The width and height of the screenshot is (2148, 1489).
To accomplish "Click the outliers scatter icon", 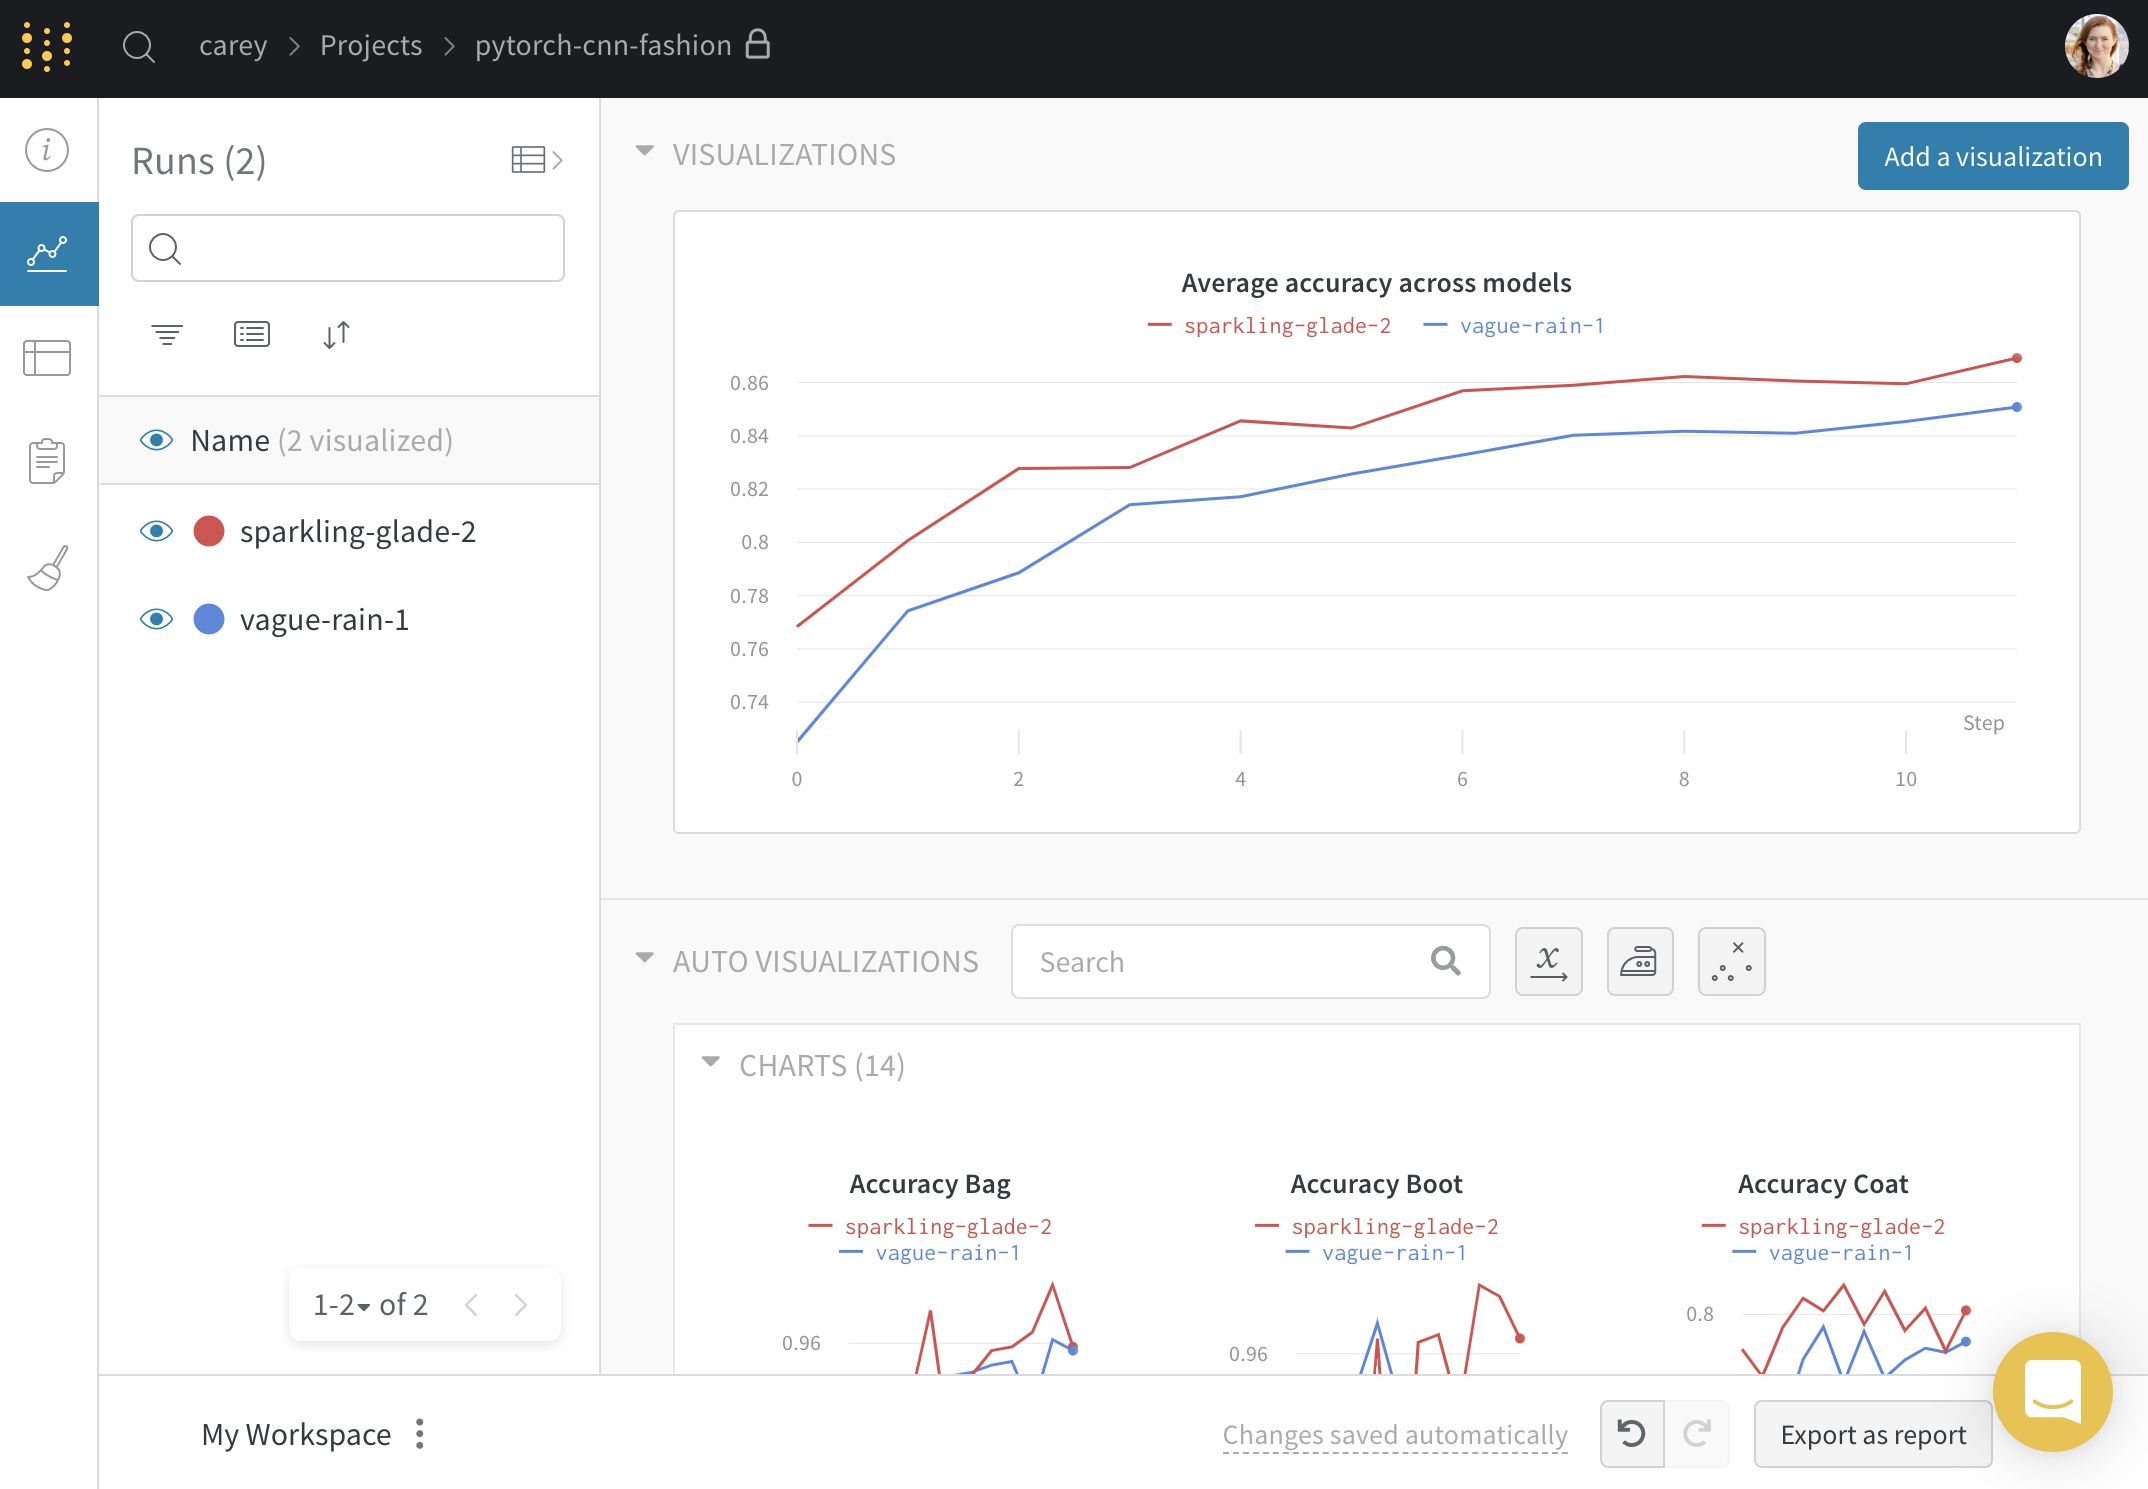I will [x=1731, y=961].
